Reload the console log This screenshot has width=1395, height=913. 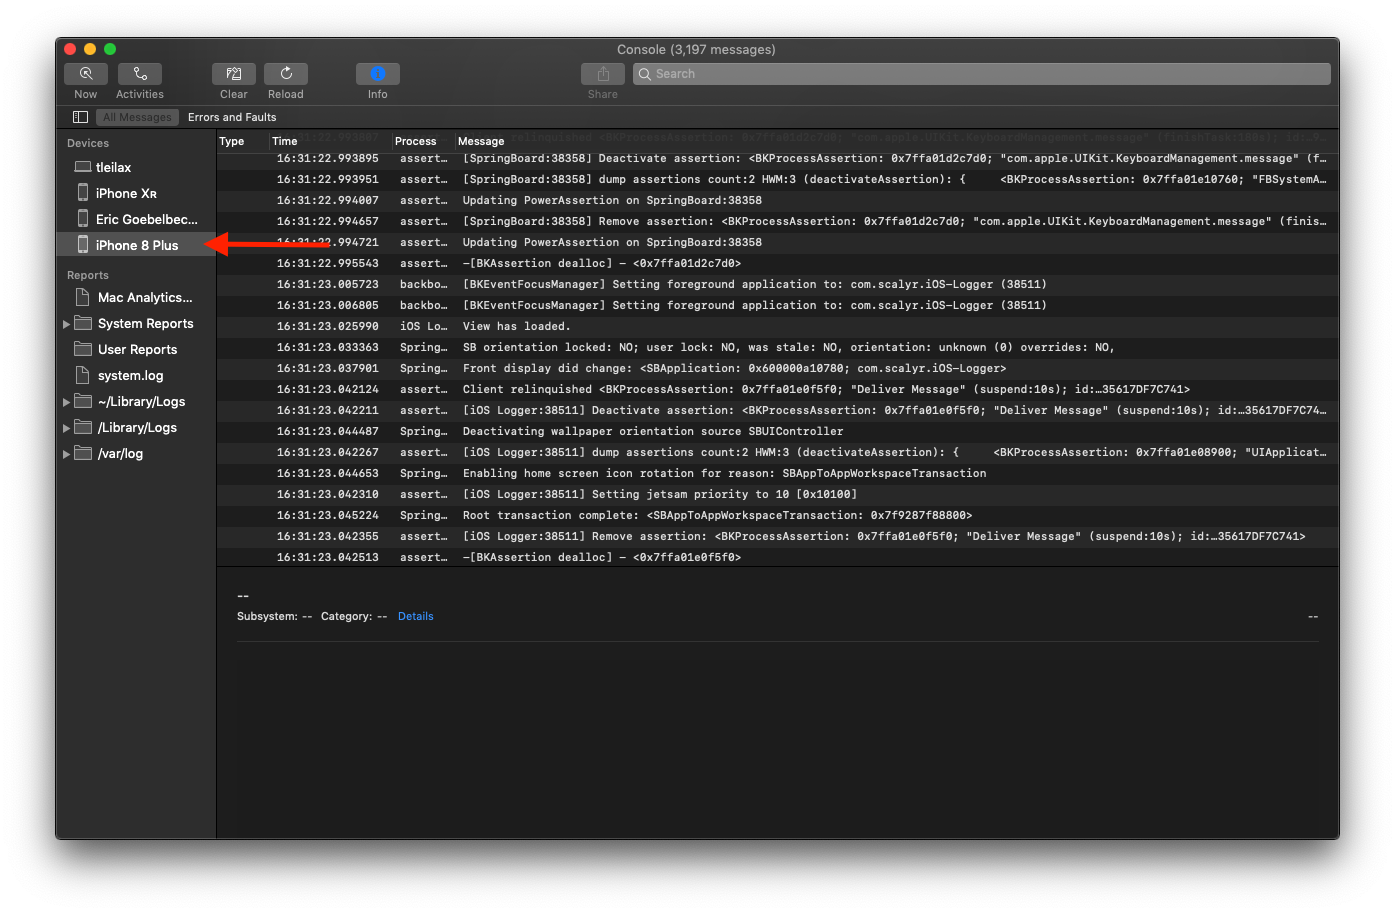point(285,74)
